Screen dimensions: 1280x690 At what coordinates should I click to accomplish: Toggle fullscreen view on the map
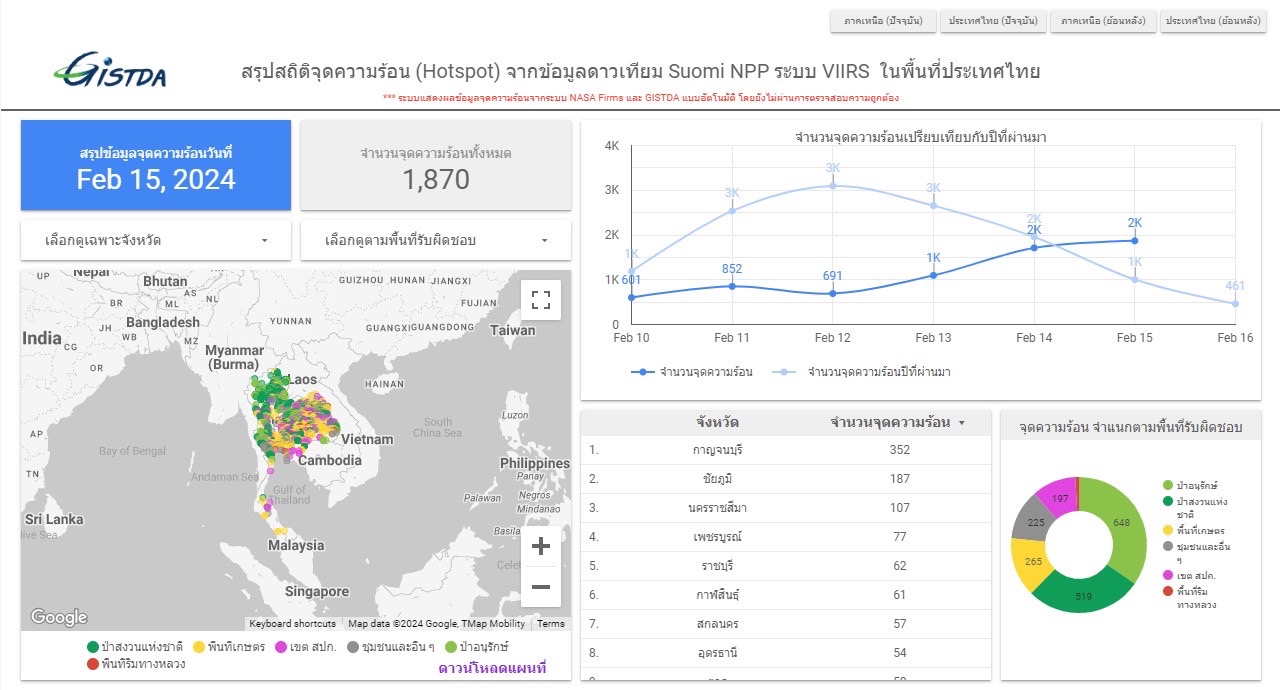tap(541, 300)
